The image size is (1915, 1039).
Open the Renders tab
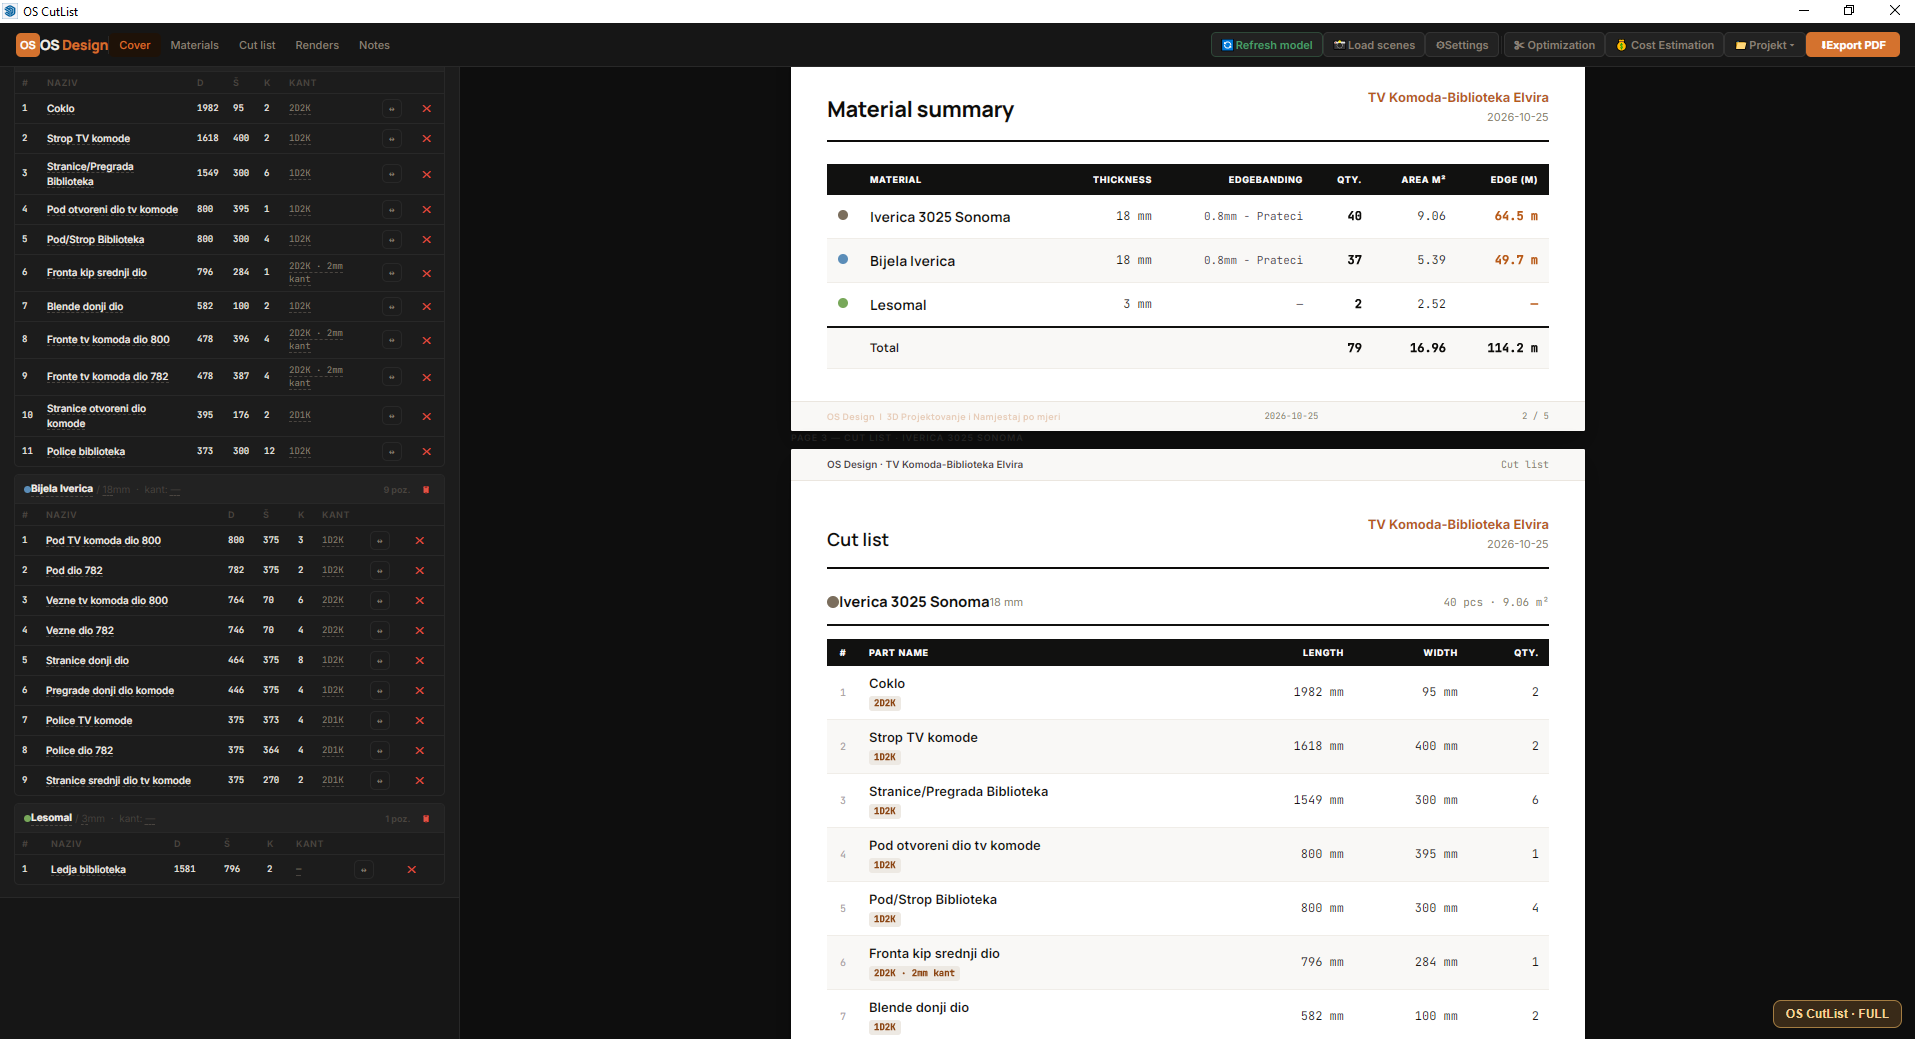[x=317, y=45]
